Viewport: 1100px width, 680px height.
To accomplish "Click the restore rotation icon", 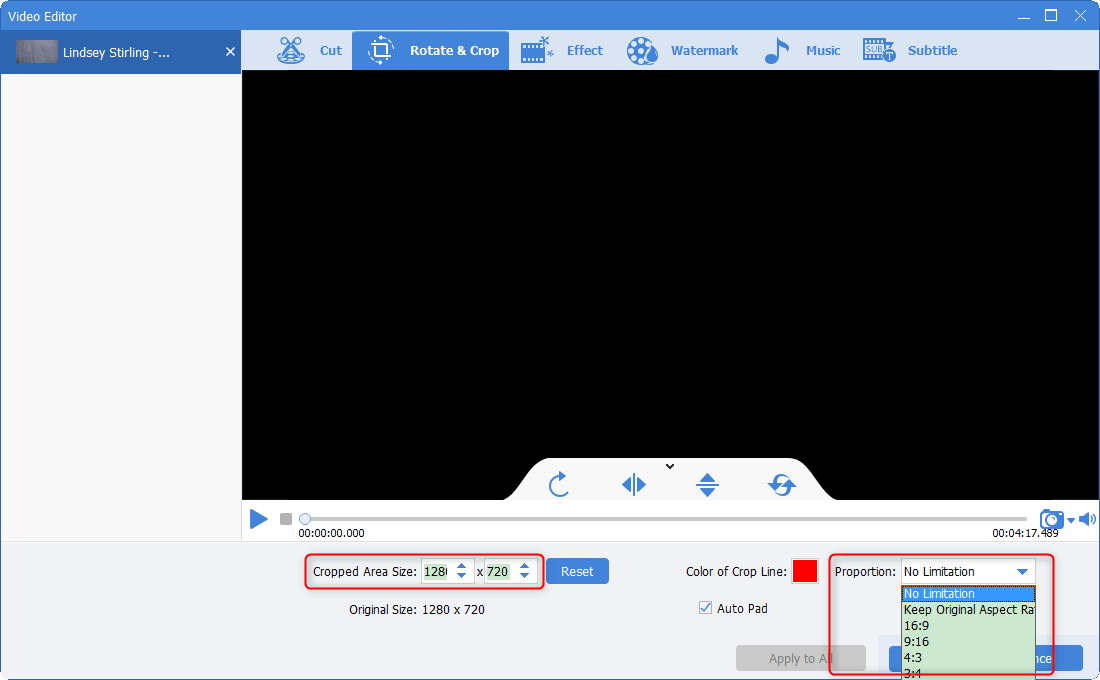I will [781, 485].
